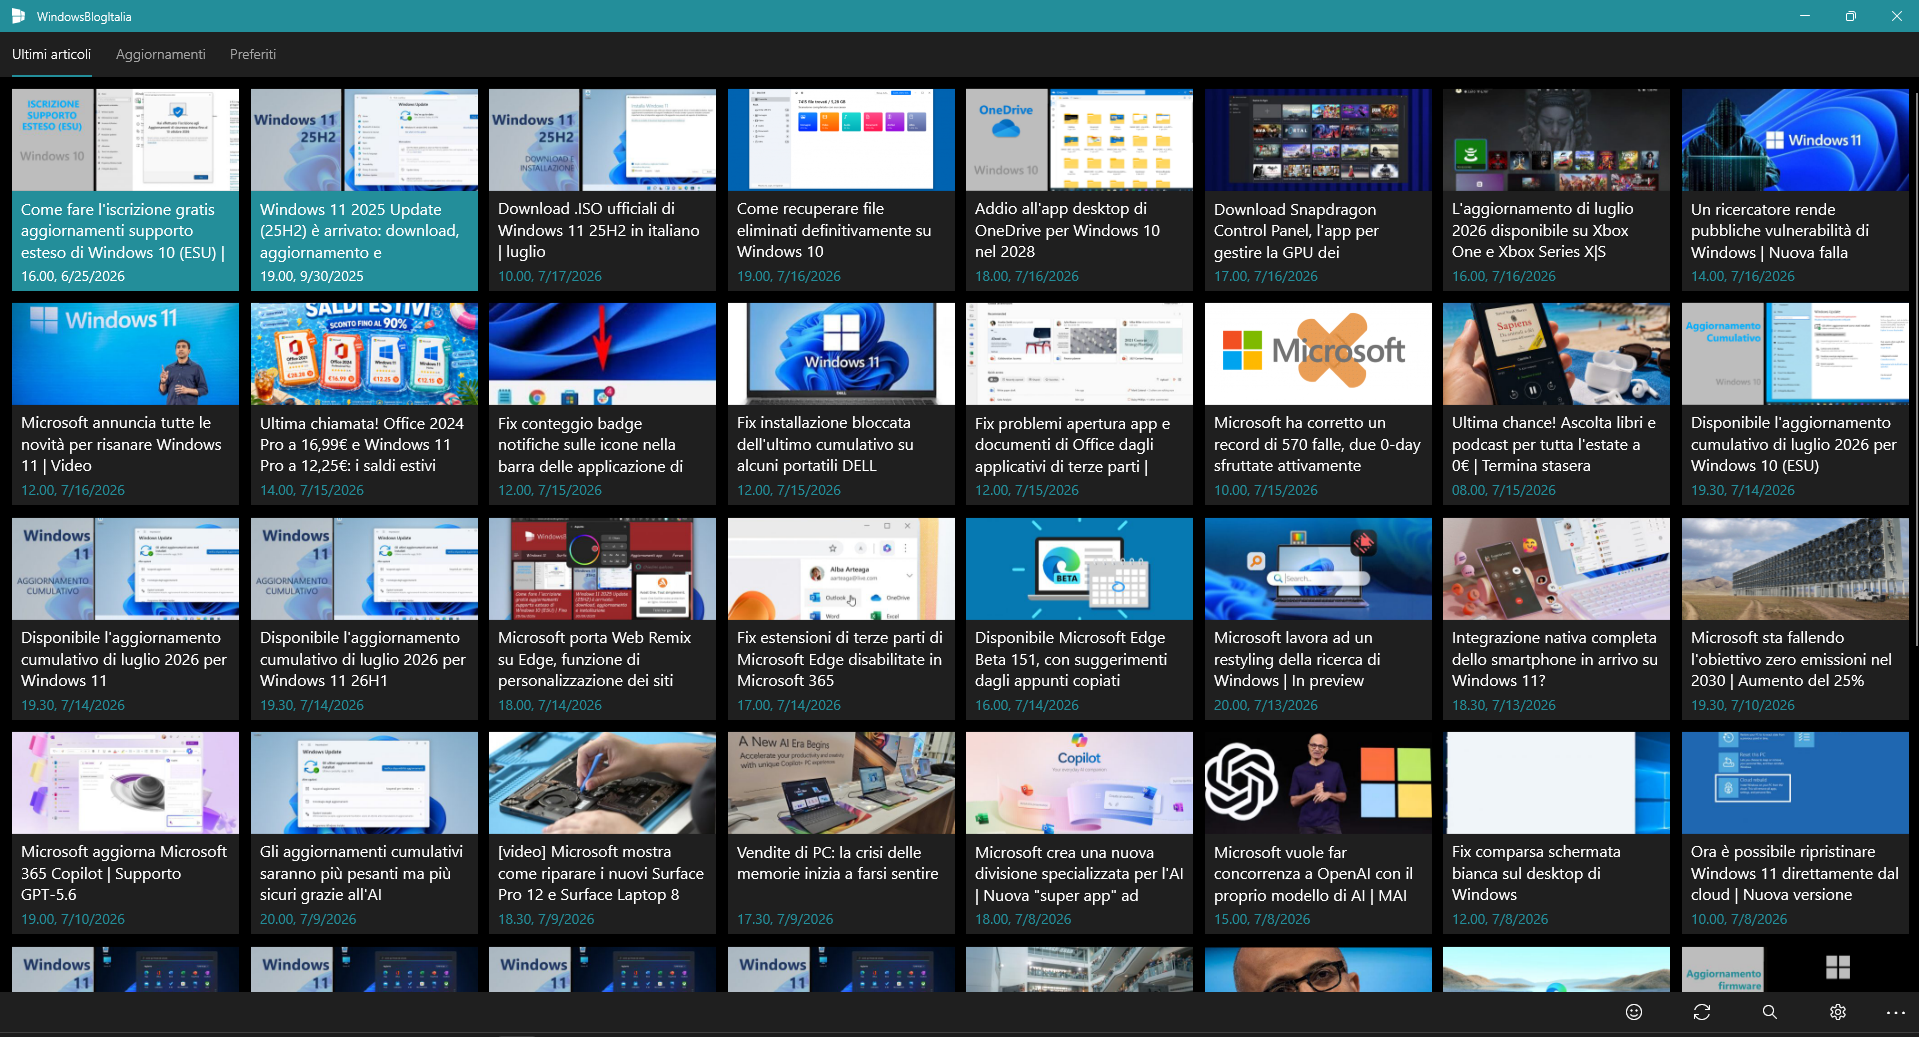1919x1037 pixels.
Task: Open the settings gear
Action: (x=1838, y=1012)
